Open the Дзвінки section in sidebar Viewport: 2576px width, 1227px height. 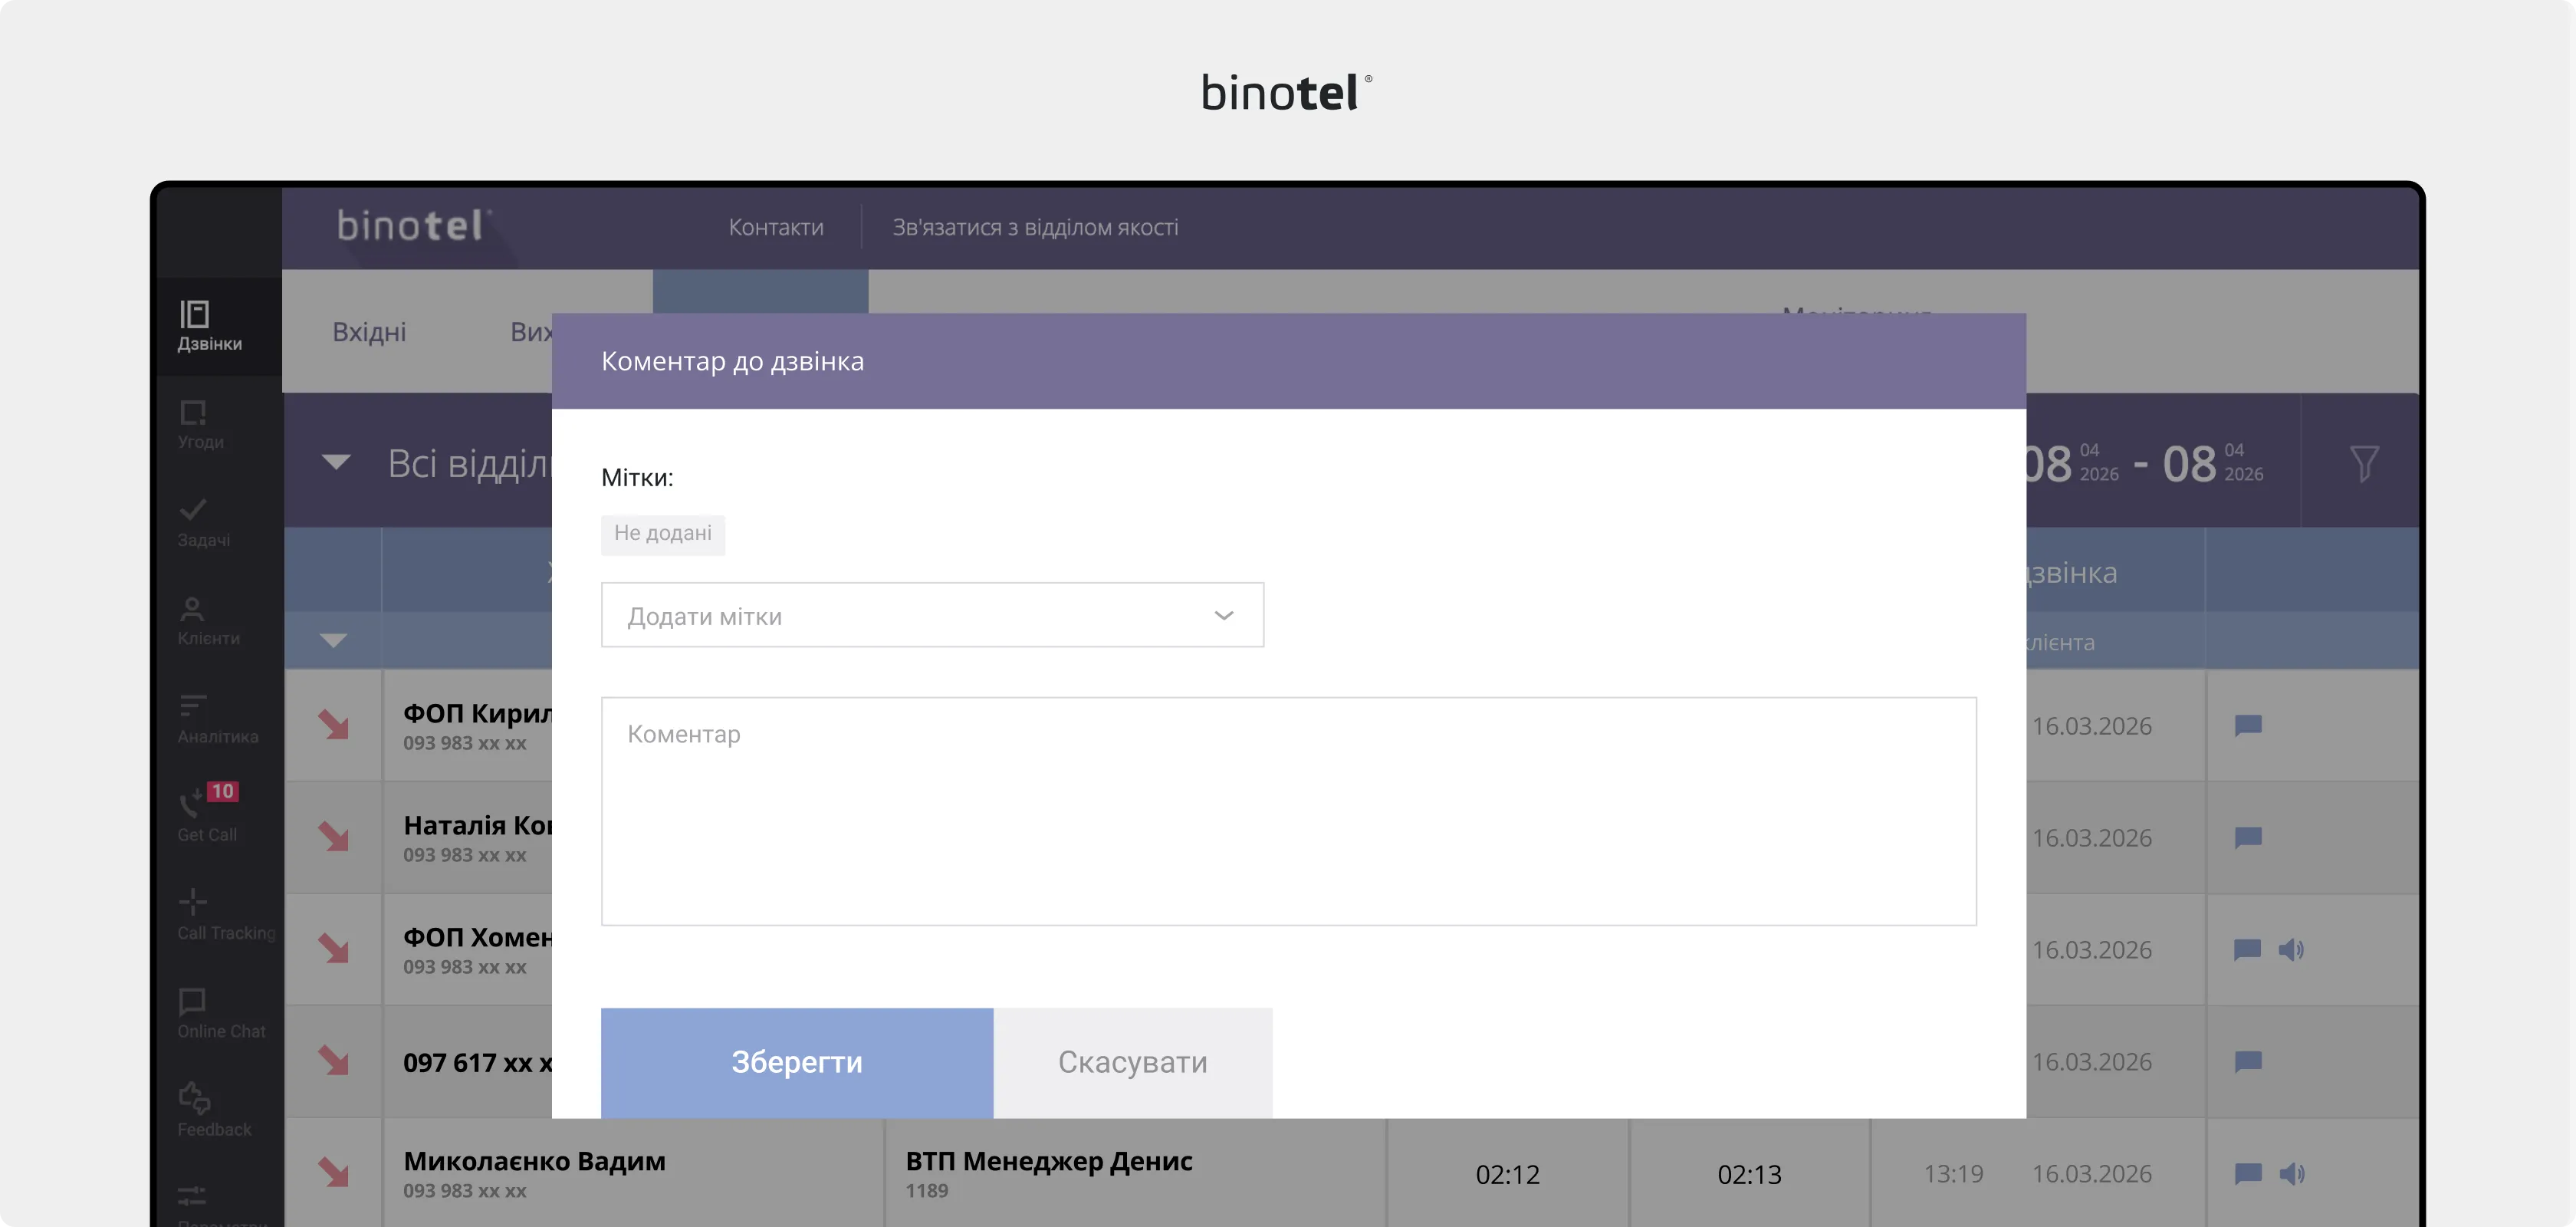(209, 327)
